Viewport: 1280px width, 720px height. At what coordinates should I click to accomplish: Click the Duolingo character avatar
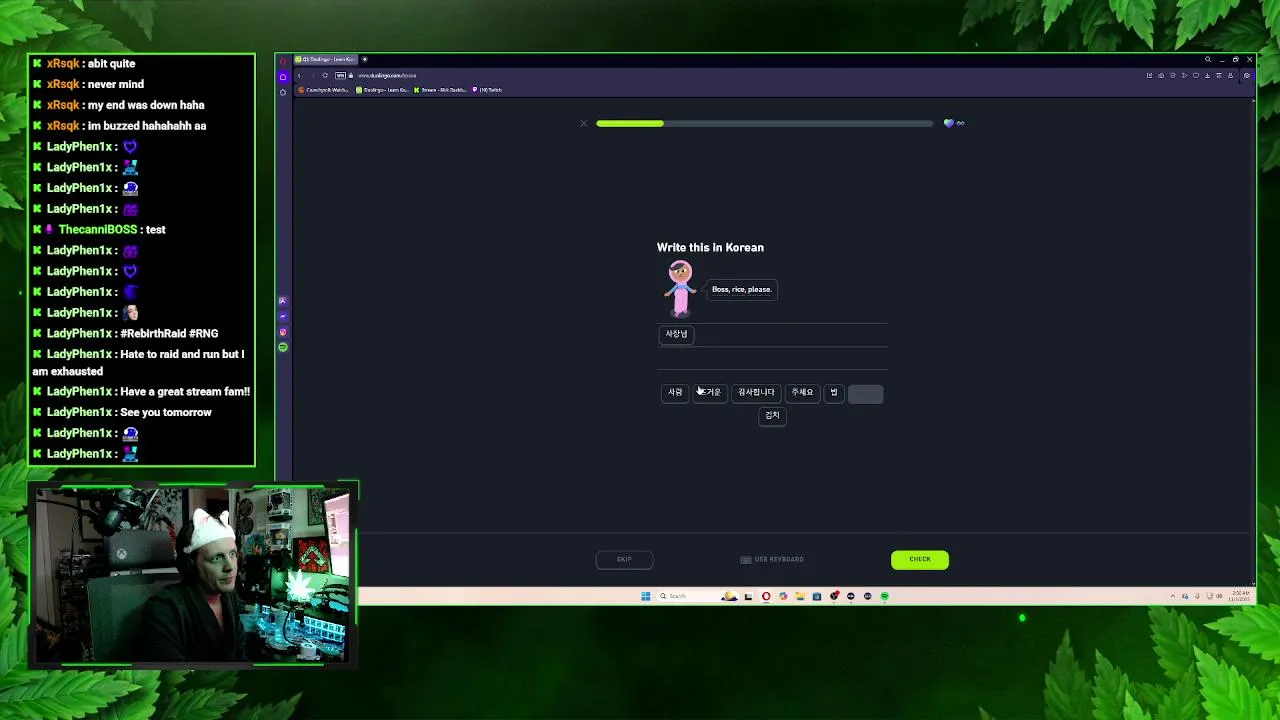[x=680, y=288]
